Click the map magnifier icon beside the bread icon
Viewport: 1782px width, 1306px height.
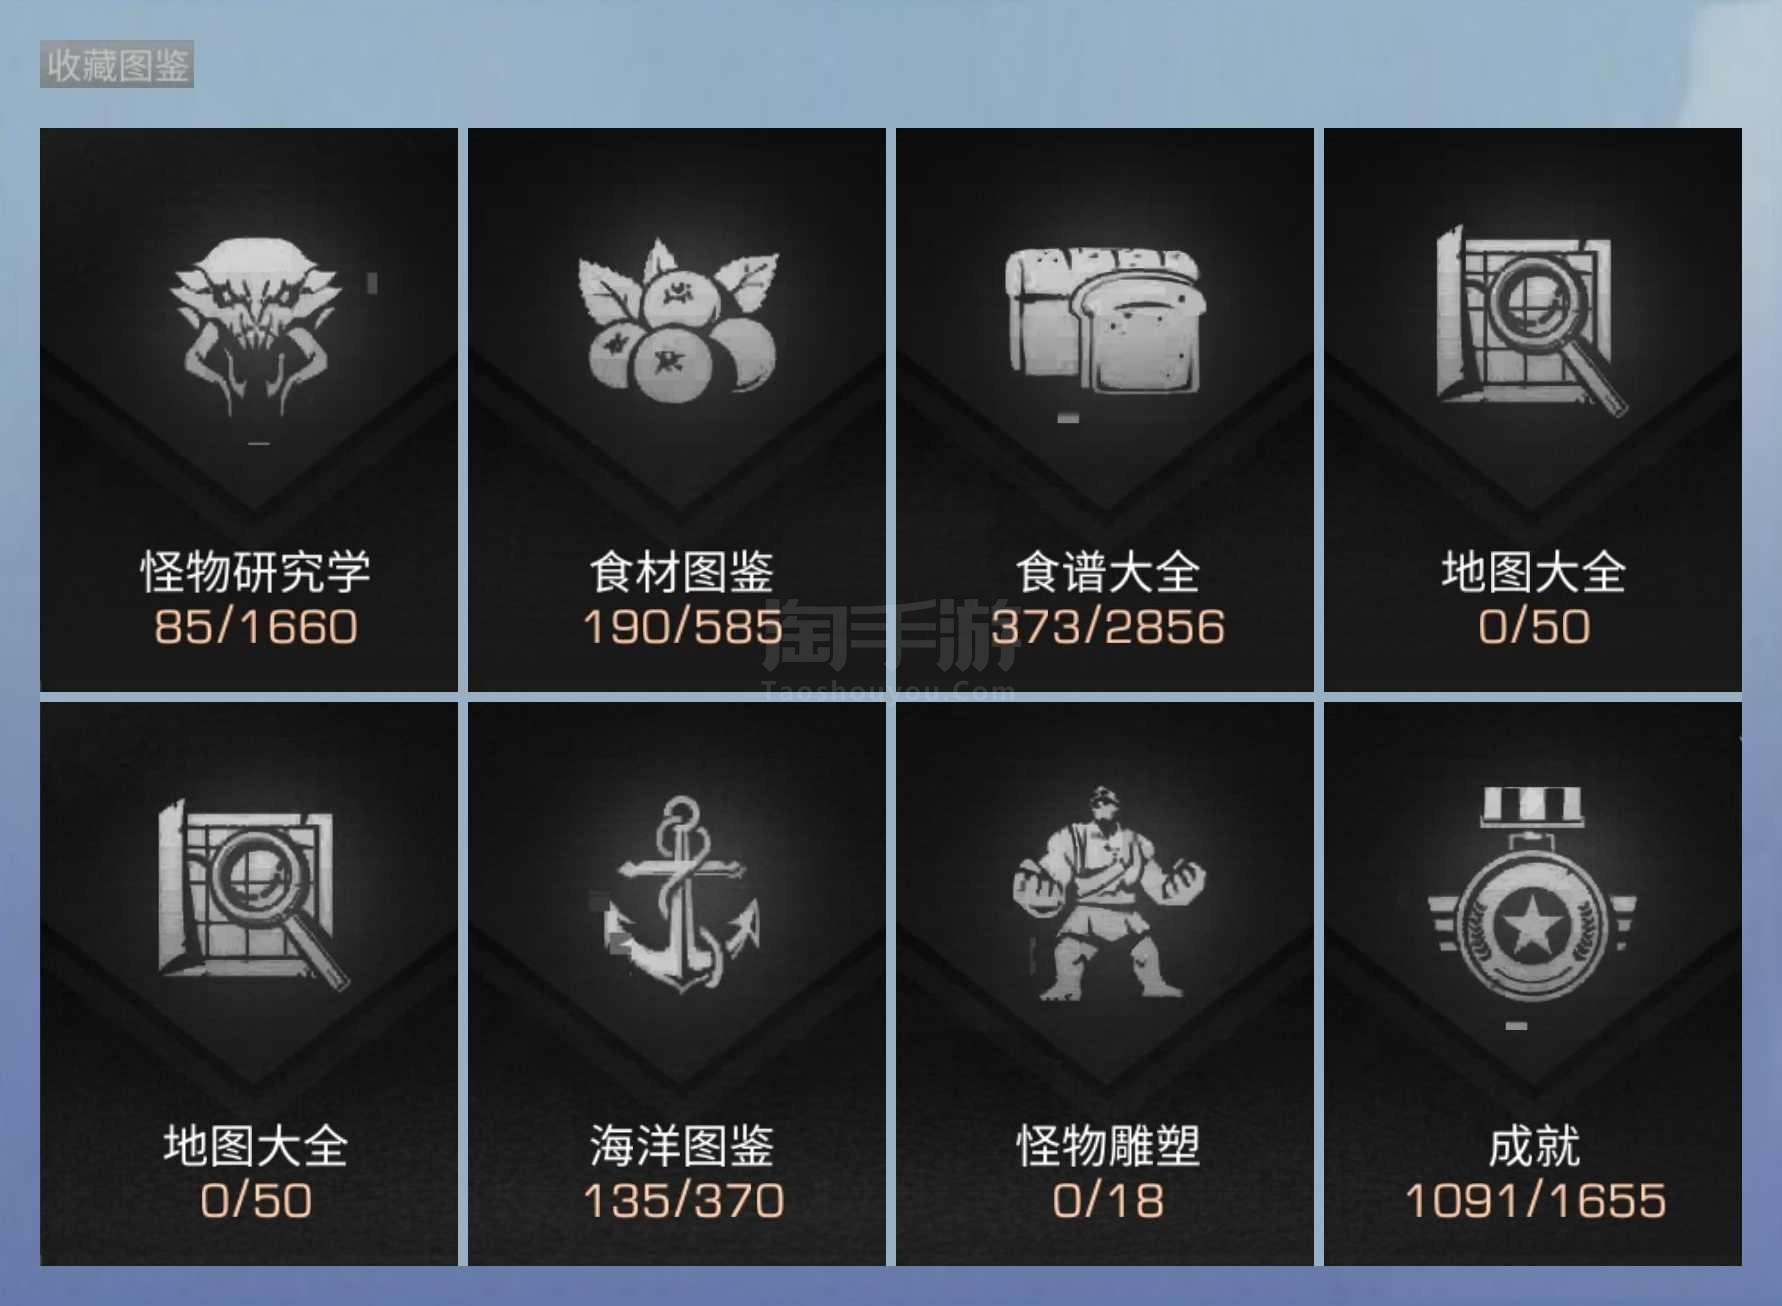[x=1531, y=320]
